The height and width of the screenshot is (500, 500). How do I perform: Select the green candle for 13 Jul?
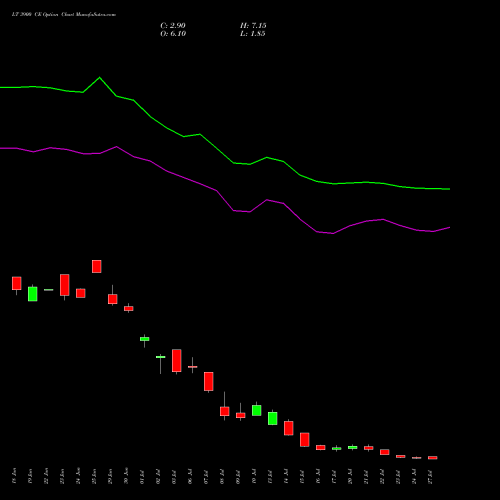click(x=273, y=418)
